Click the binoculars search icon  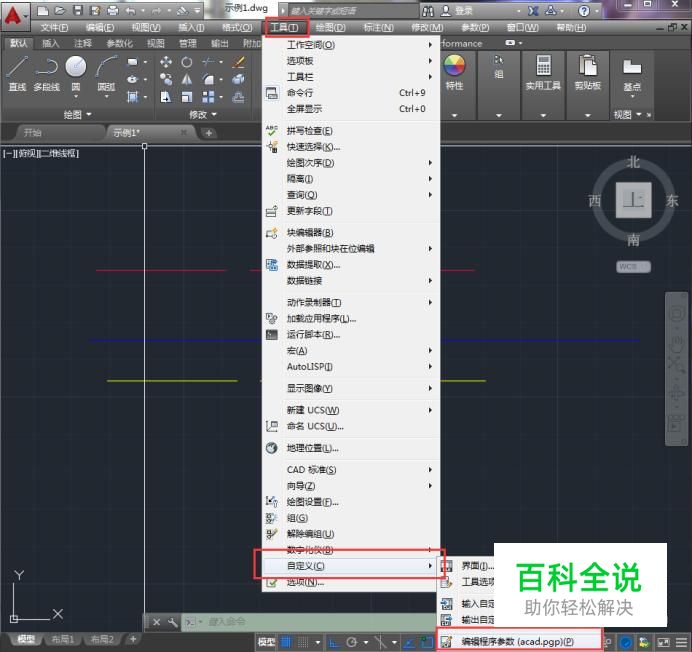coord(427,11)
